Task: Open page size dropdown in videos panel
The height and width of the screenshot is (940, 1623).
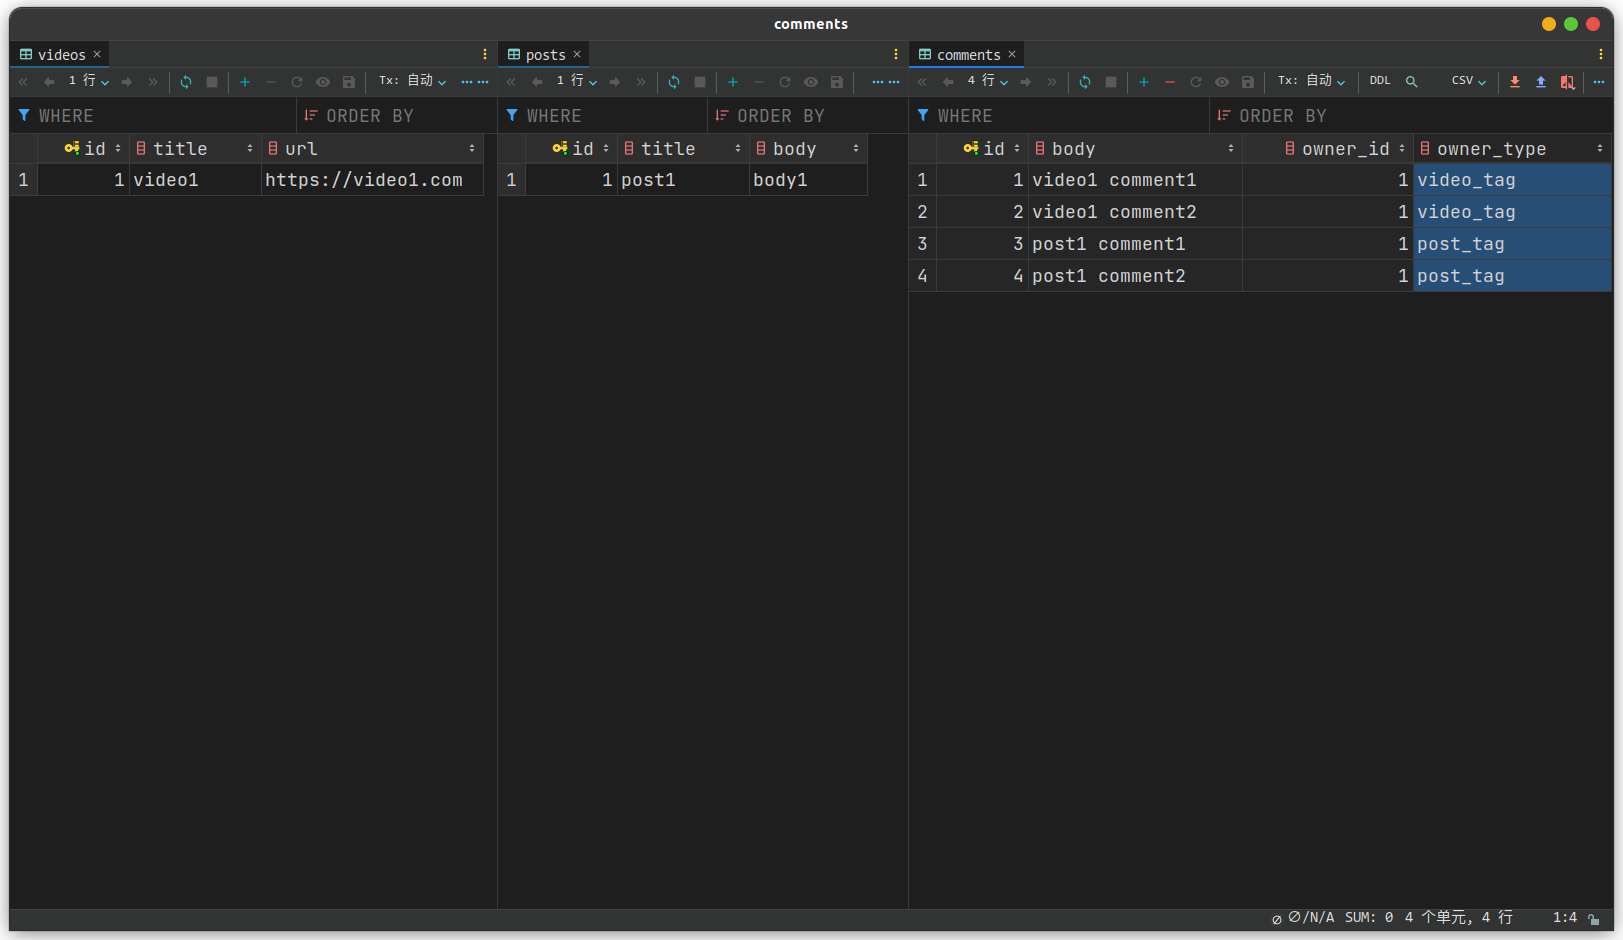Action: pos(89,81)
